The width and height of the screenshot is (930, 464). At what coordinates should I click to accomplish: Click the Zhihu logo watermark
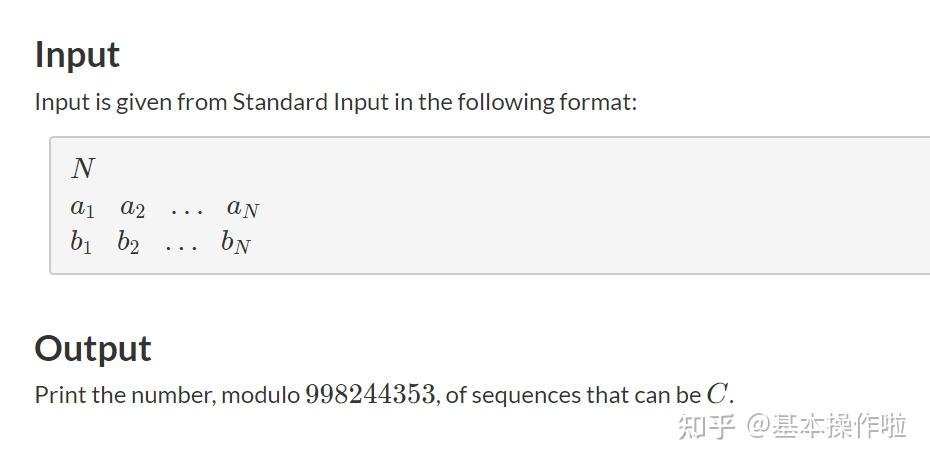706,426
